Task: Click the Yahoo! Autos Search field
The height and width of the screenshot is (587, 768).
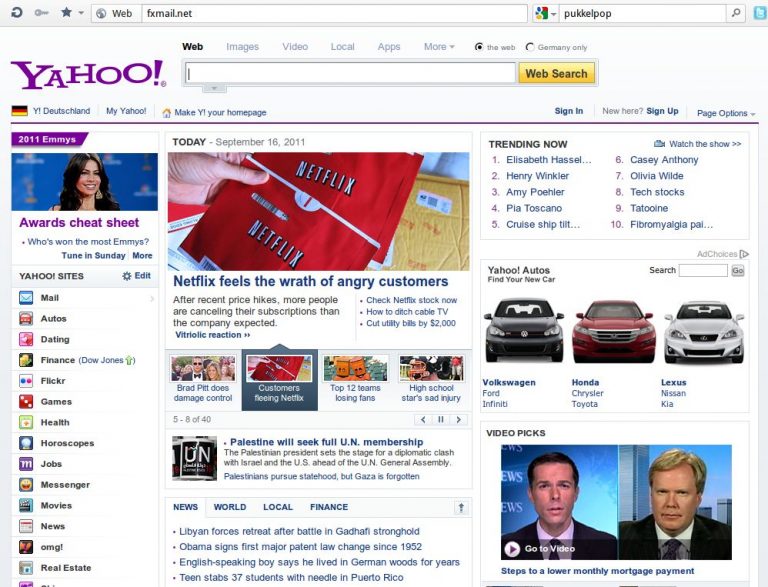Action: tap(703, 270)
